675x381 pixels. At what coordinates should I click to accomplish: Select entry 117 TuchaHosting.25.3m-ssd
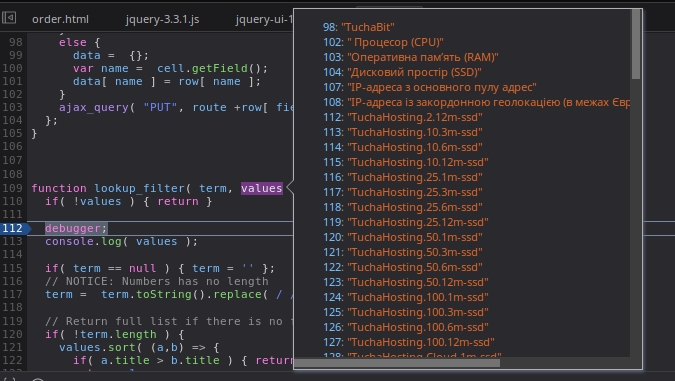click(403, 192)
